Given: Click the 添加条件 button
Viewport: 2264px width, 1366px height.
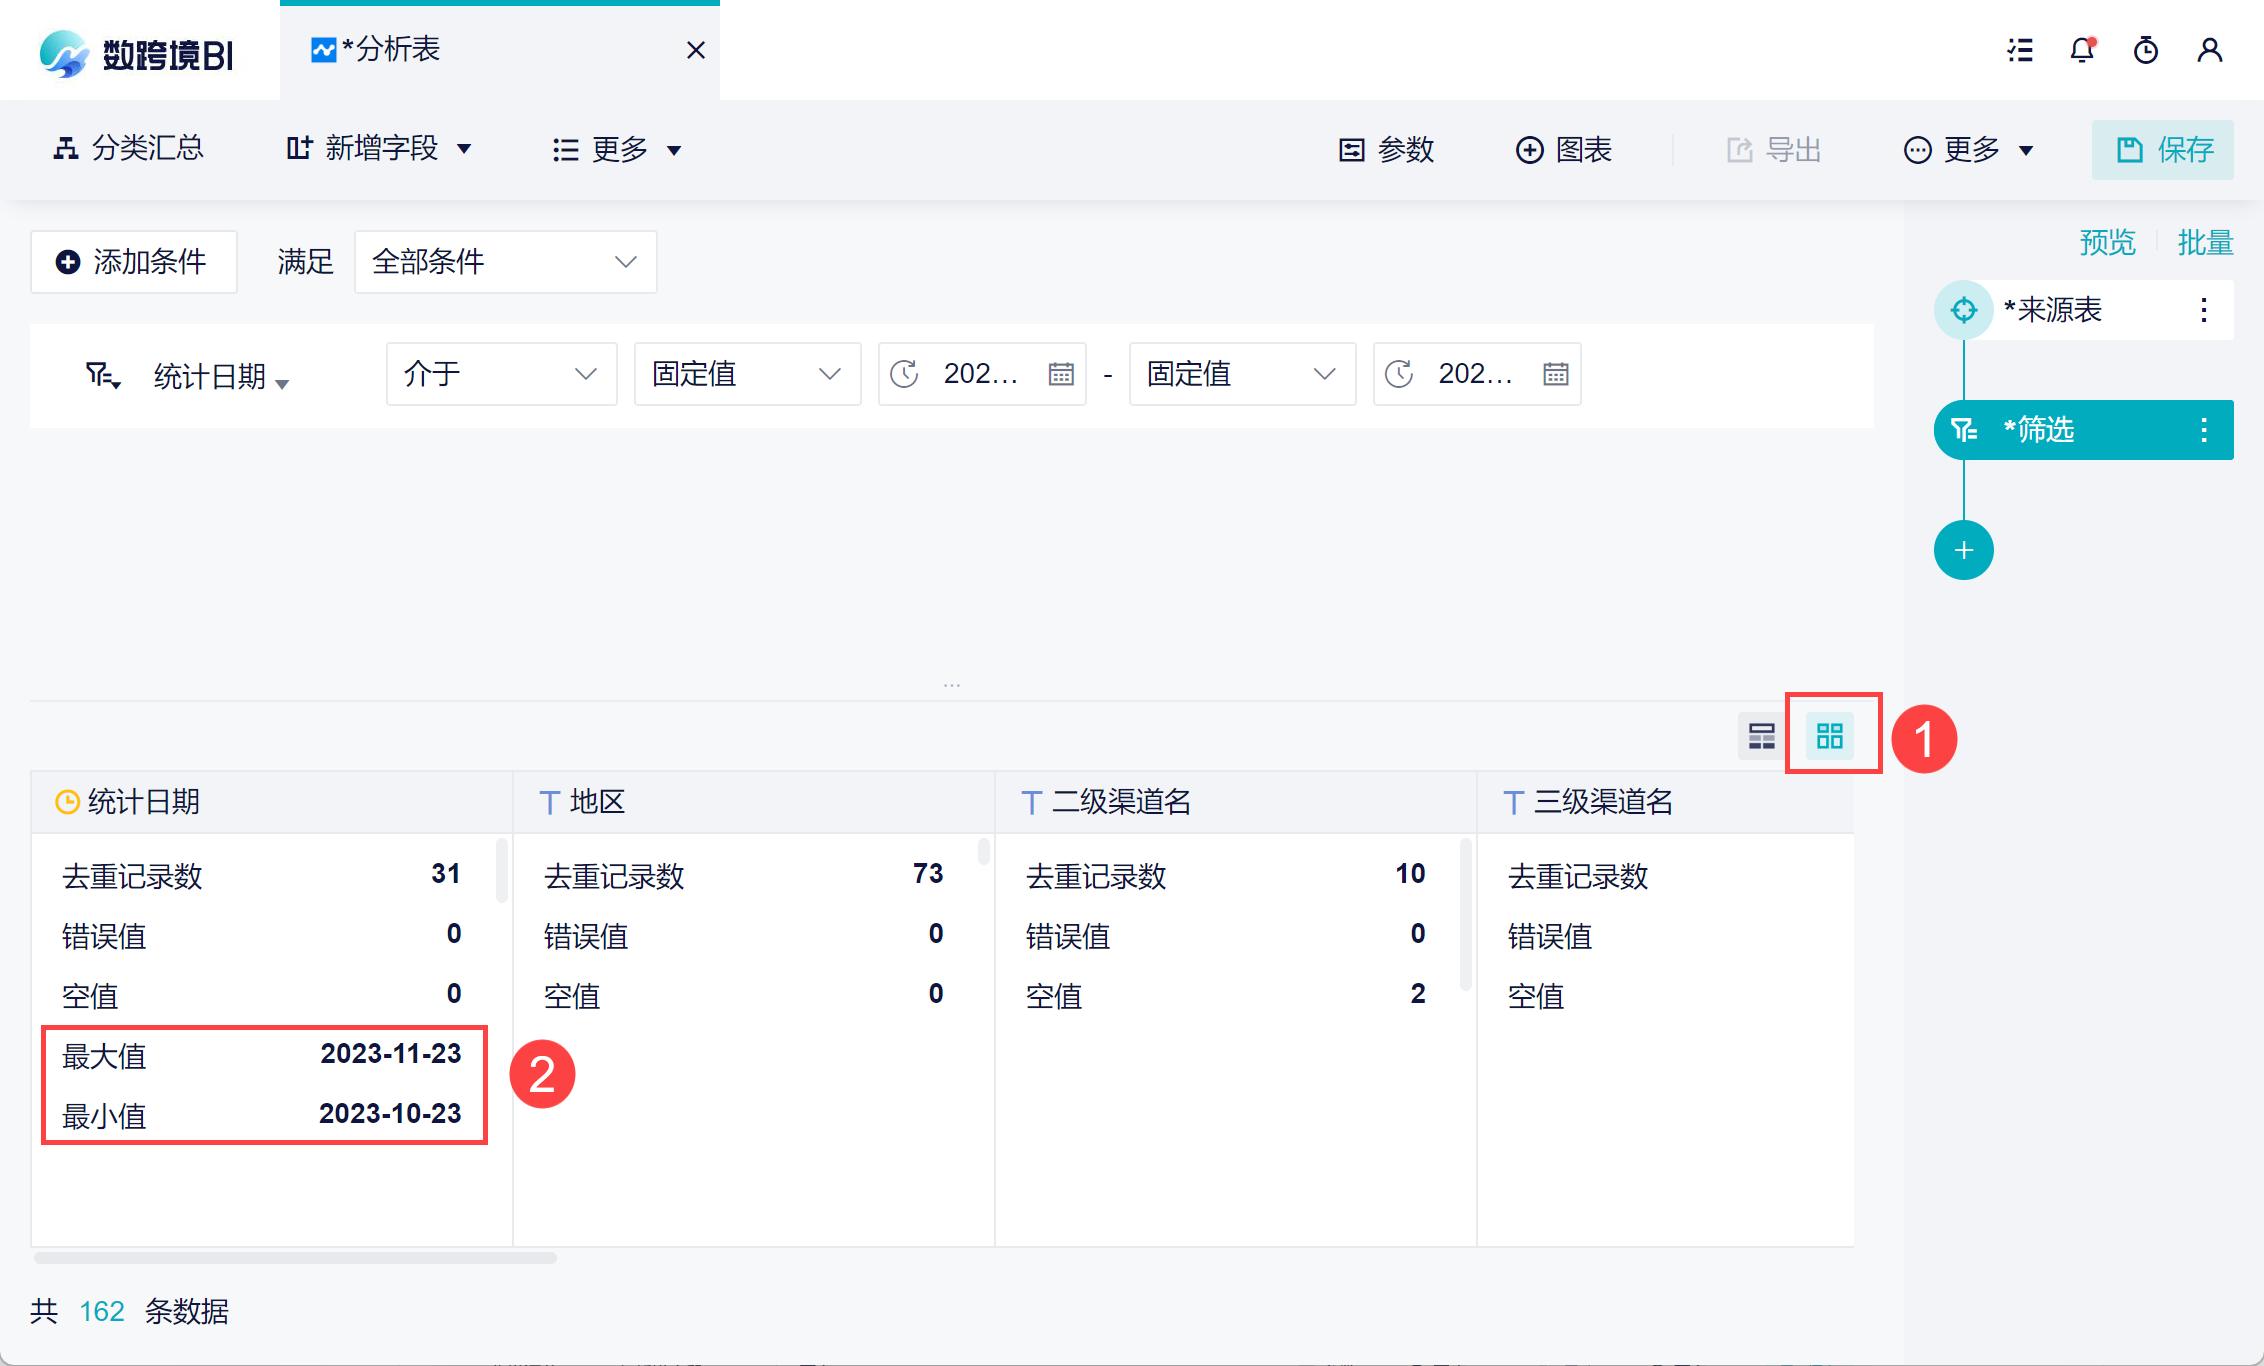Looking at the screenshot, I should tap(133, 262).
